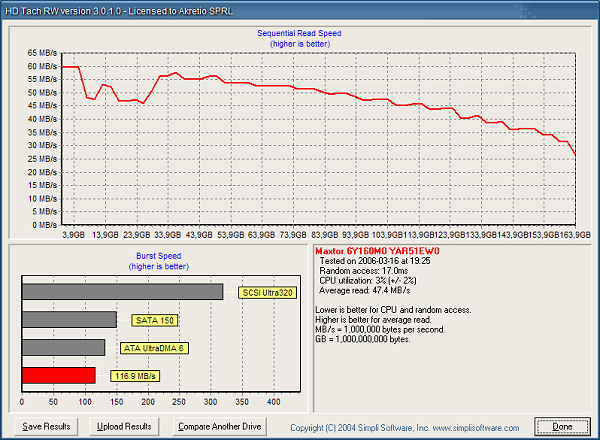Click the gray SCSI Ultra320 bar

coord(122,292)
